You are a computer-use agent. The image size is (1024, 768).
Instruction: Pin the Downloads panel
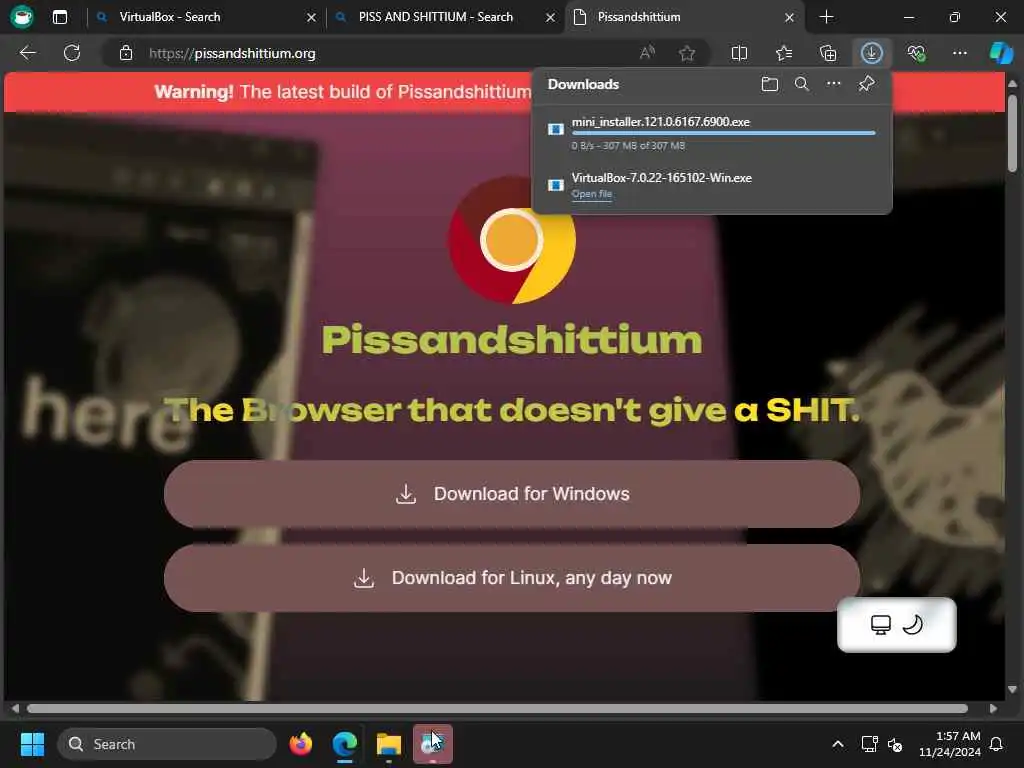click(867, 84)
